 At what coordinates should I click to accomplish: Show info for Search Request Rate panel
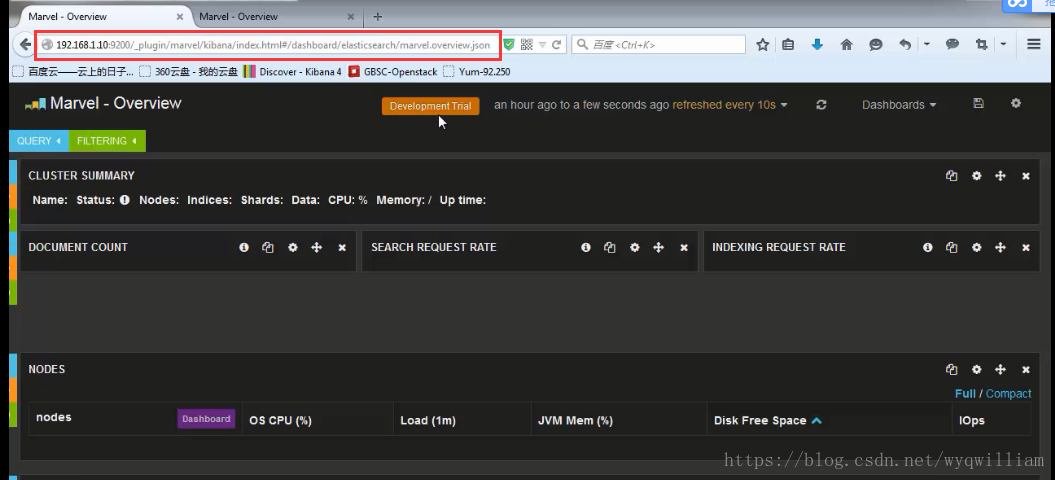point(586,248)
